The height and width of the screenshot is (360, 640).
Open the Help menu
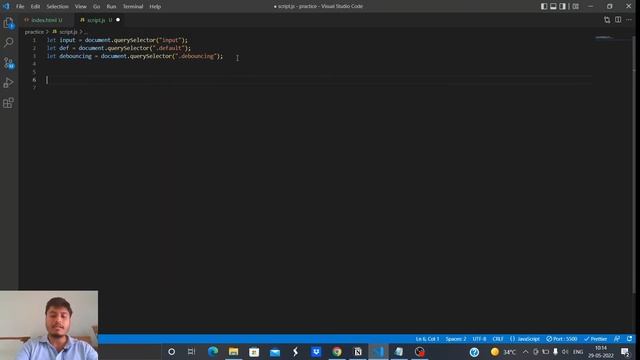[x=155, y=7]
